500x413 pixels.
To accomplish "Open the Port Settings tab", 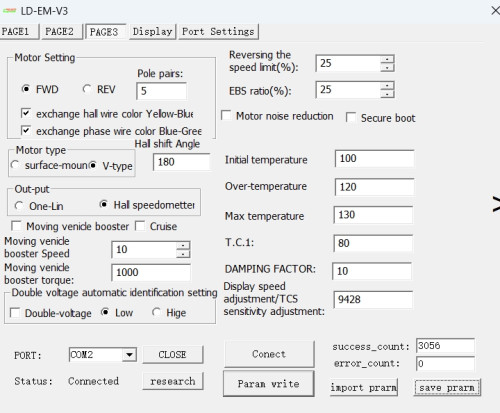I will point(218,32).
